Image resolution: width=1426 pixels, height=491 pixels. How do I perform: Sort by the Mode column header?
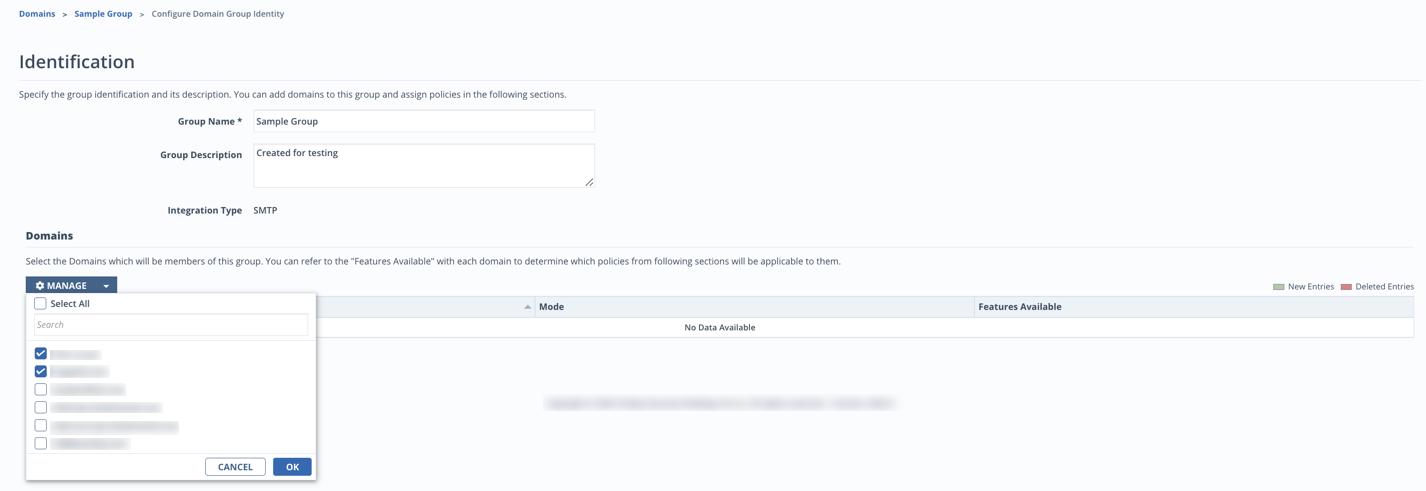754,307
